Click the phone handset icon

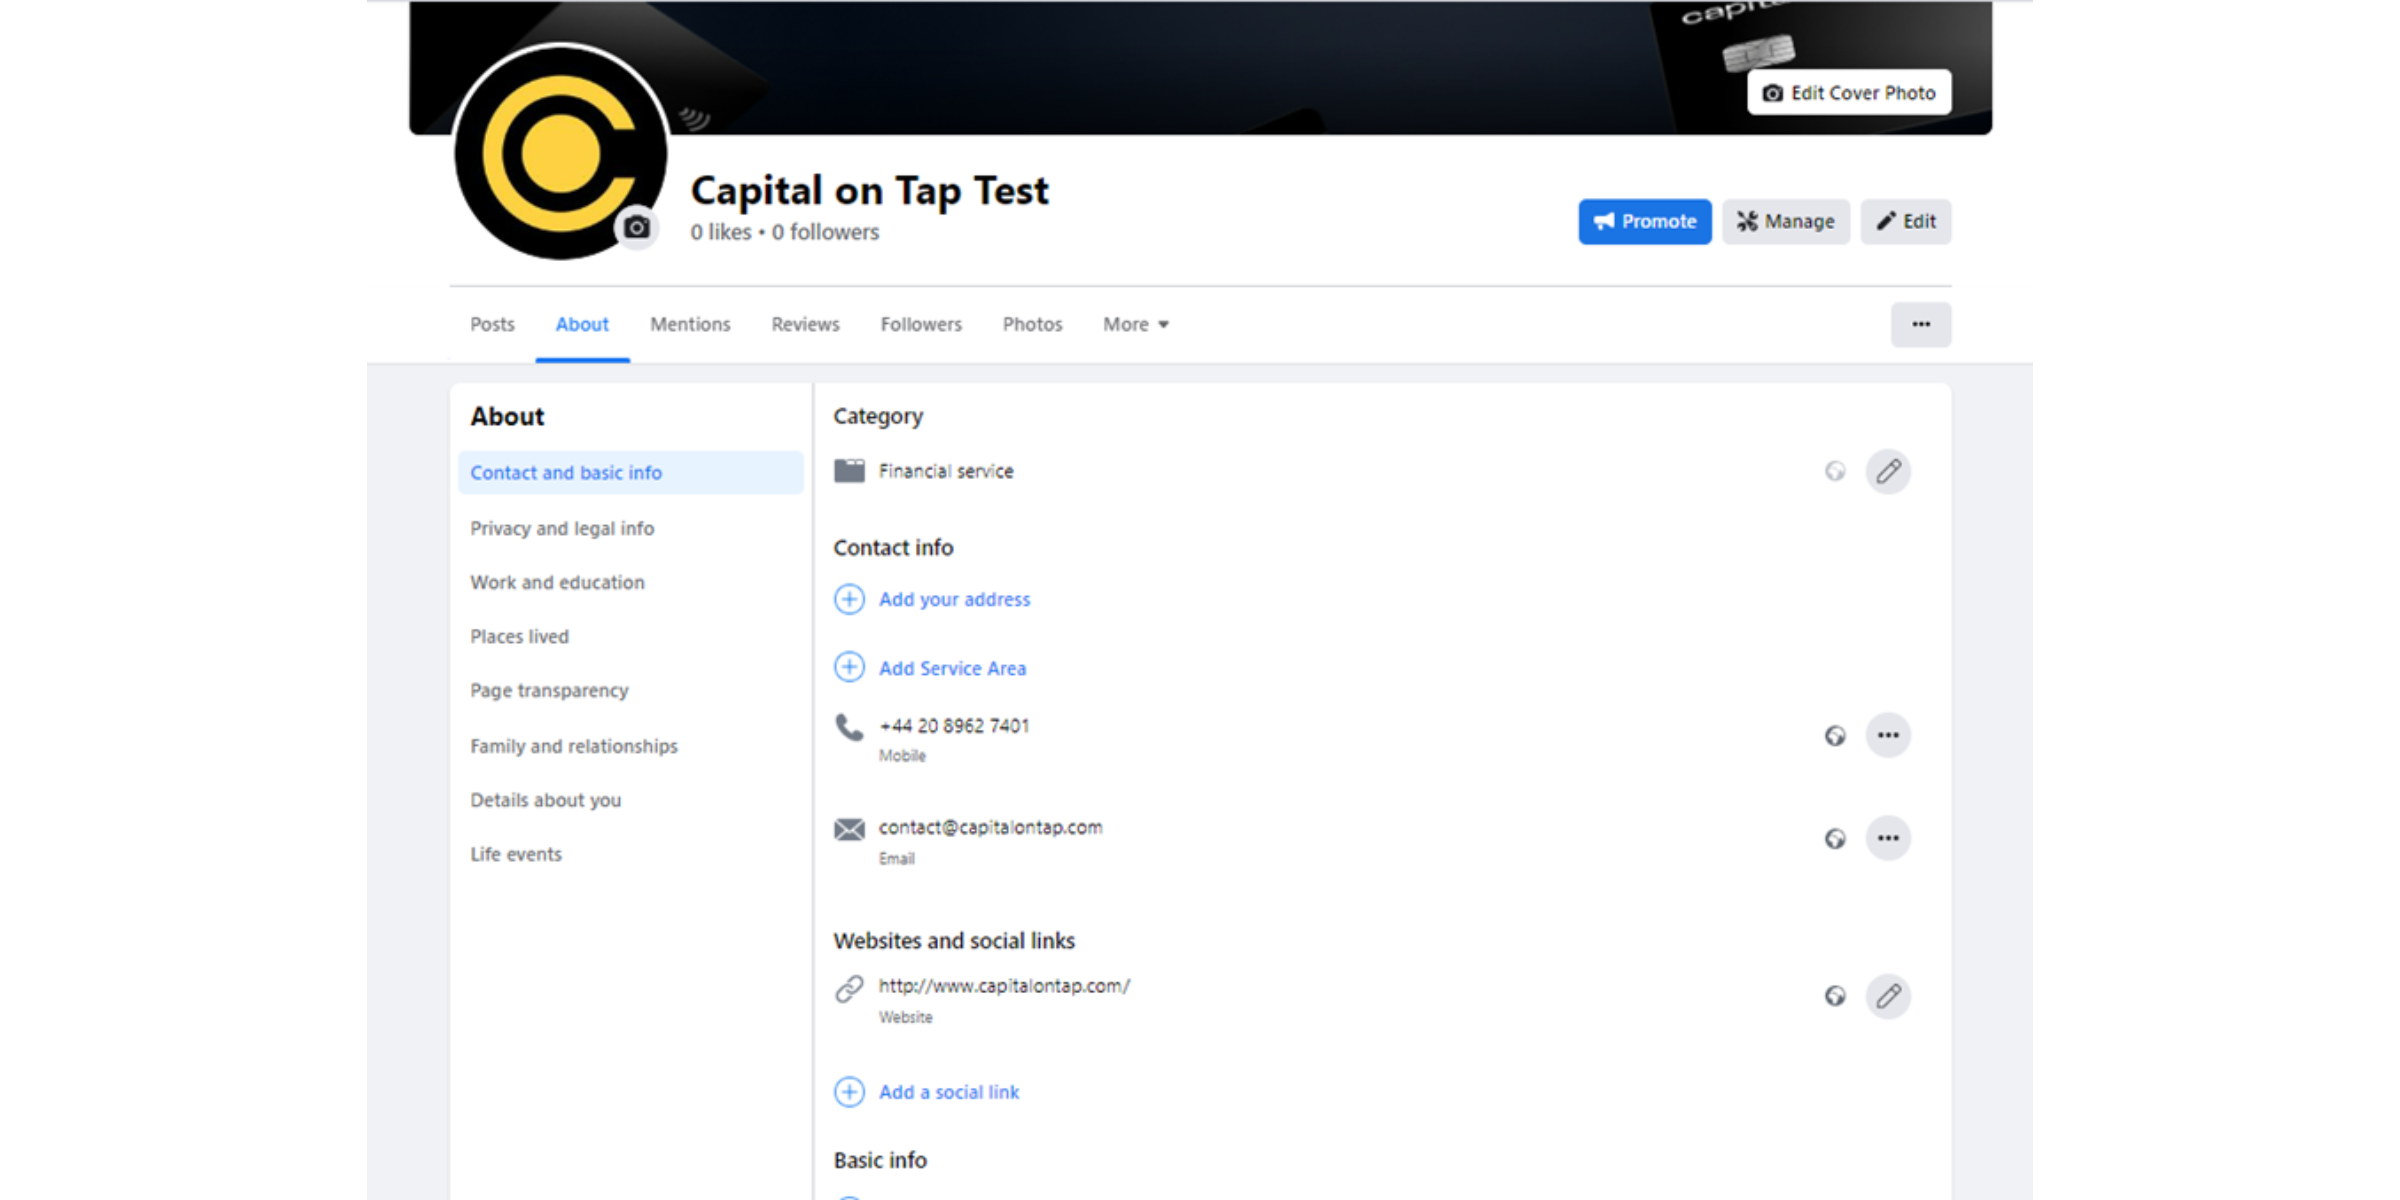click(849, 727)
